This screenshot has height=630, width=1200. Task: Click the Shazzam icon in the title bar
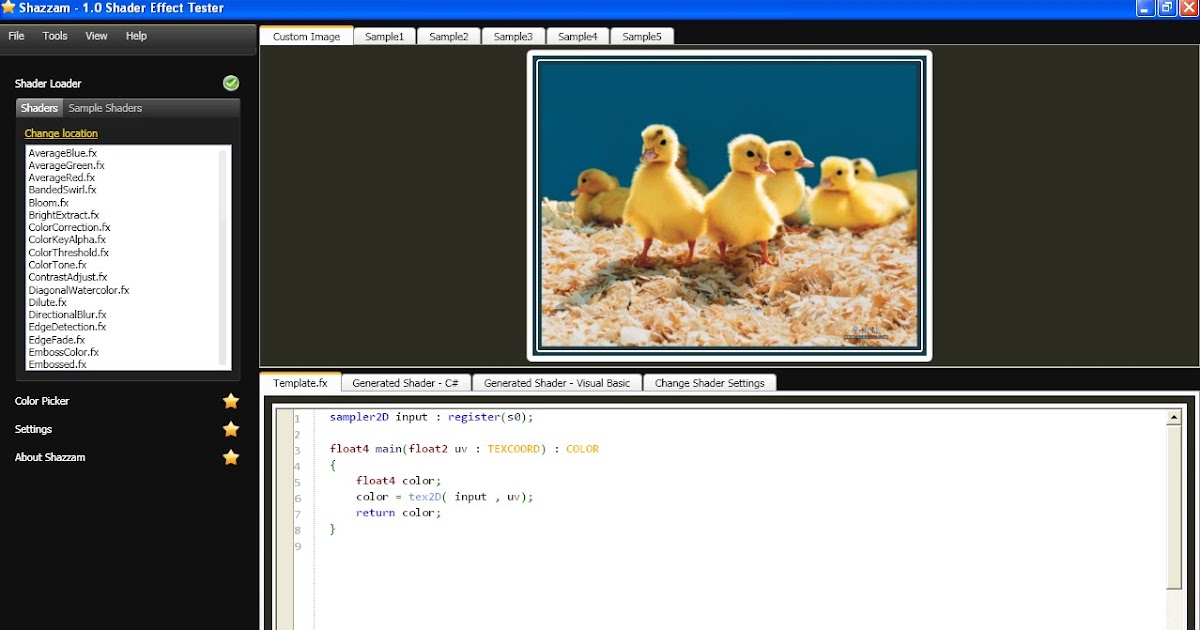[x=10, y=8]
